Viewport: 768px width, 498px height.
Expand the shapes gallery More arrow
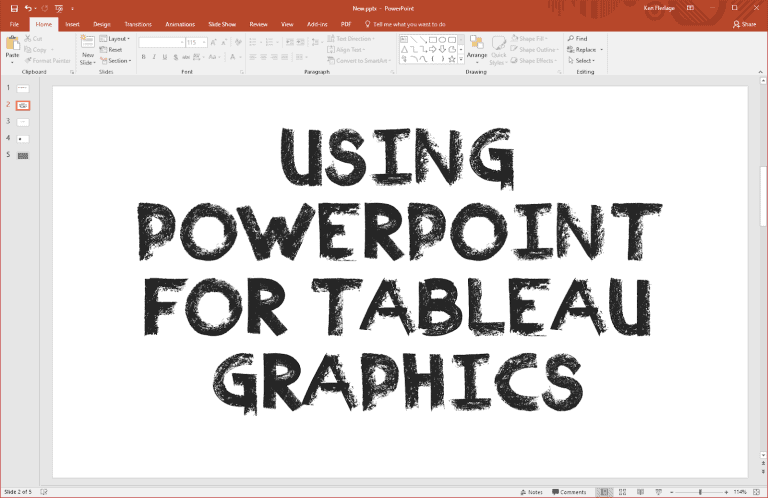[x=461, y=59]
